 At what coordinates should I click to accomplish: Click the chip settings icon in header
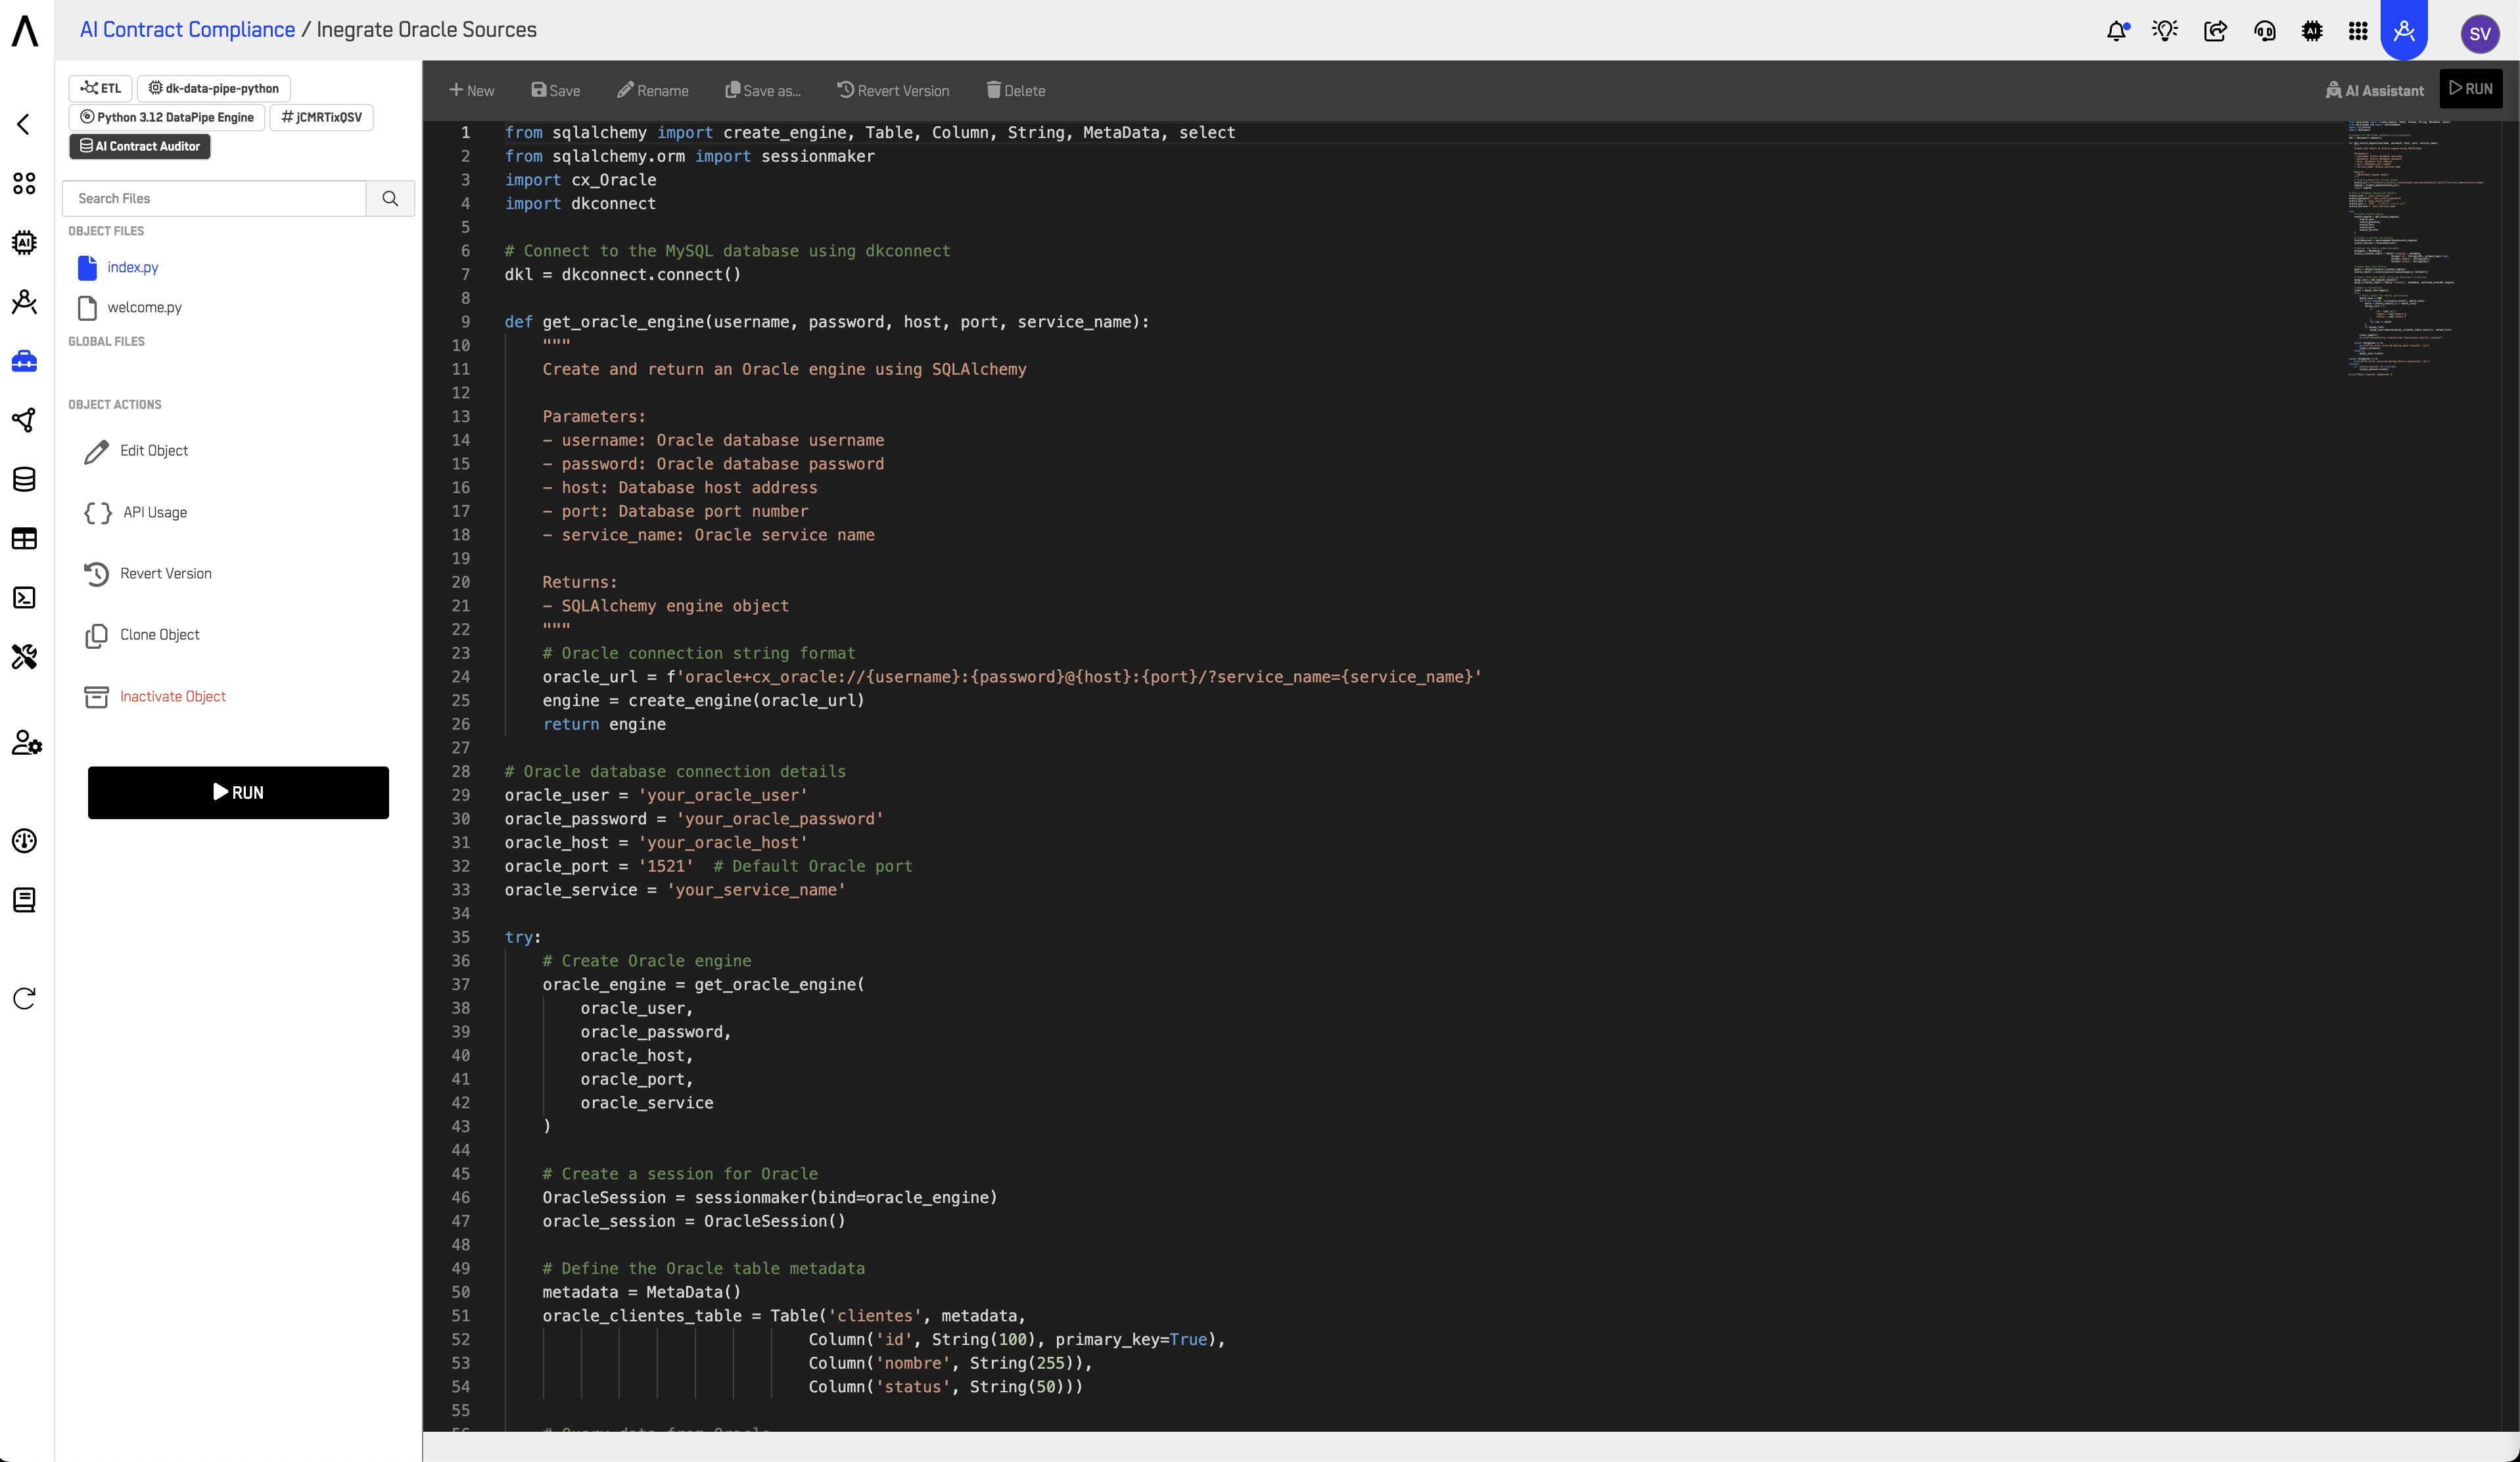click(x=2312, y=31)
